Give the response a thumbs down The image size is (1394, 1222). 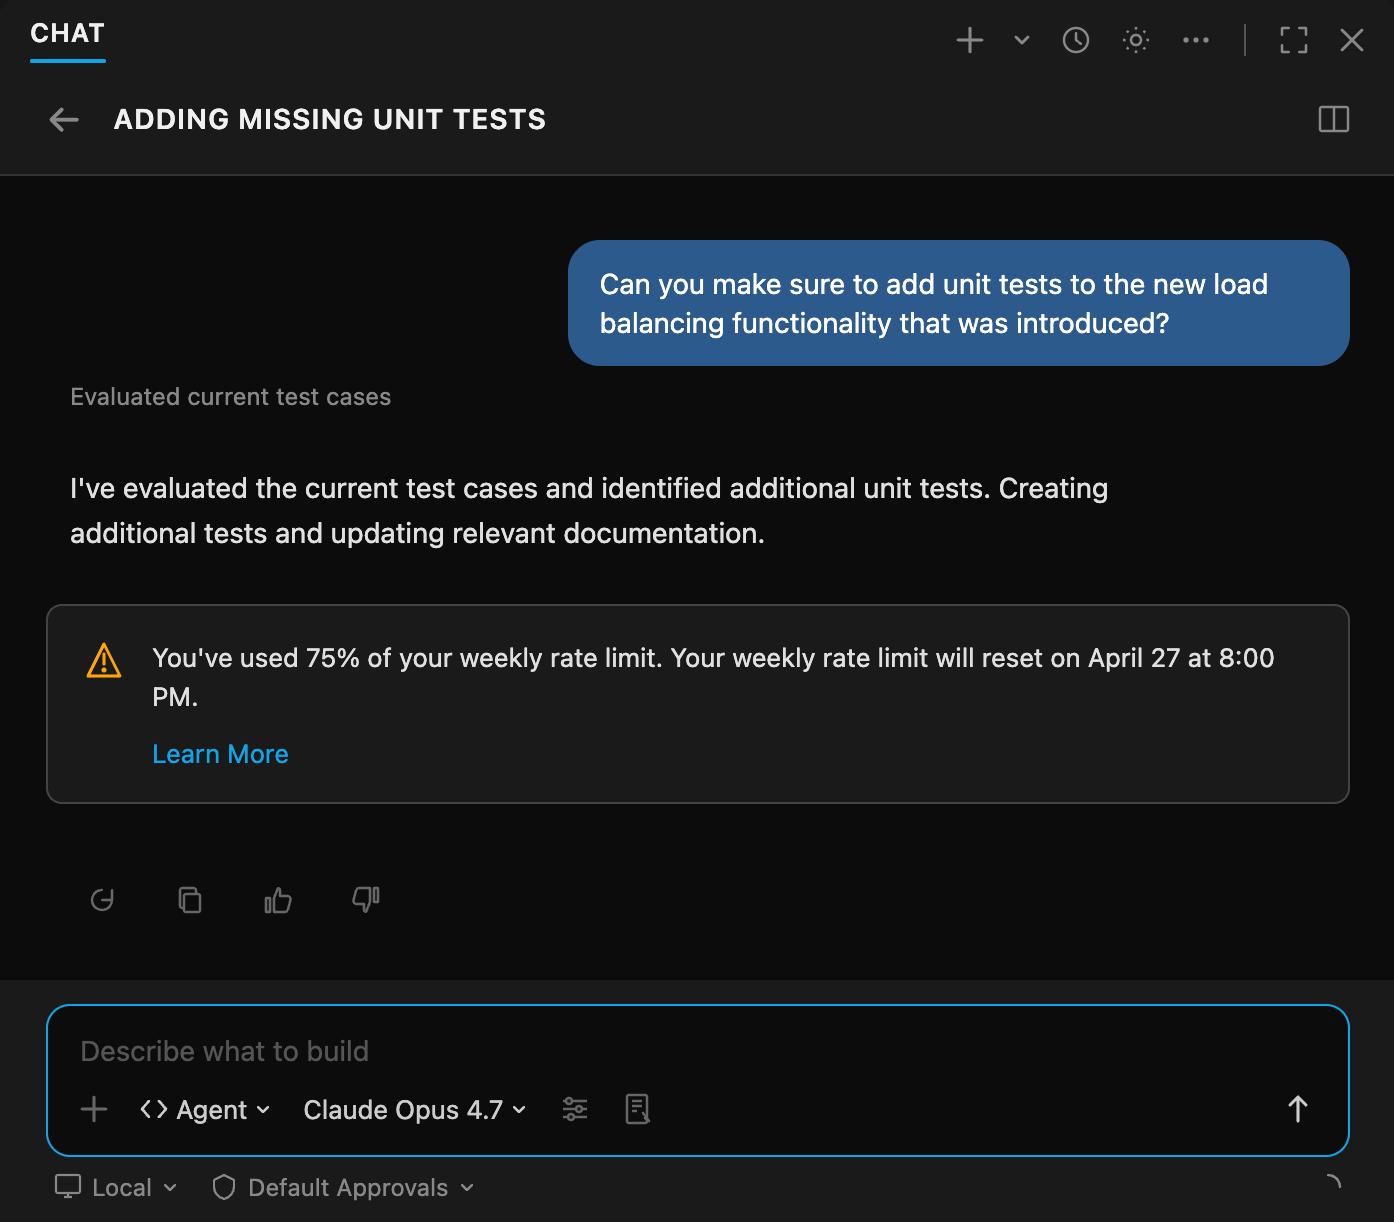364,900
